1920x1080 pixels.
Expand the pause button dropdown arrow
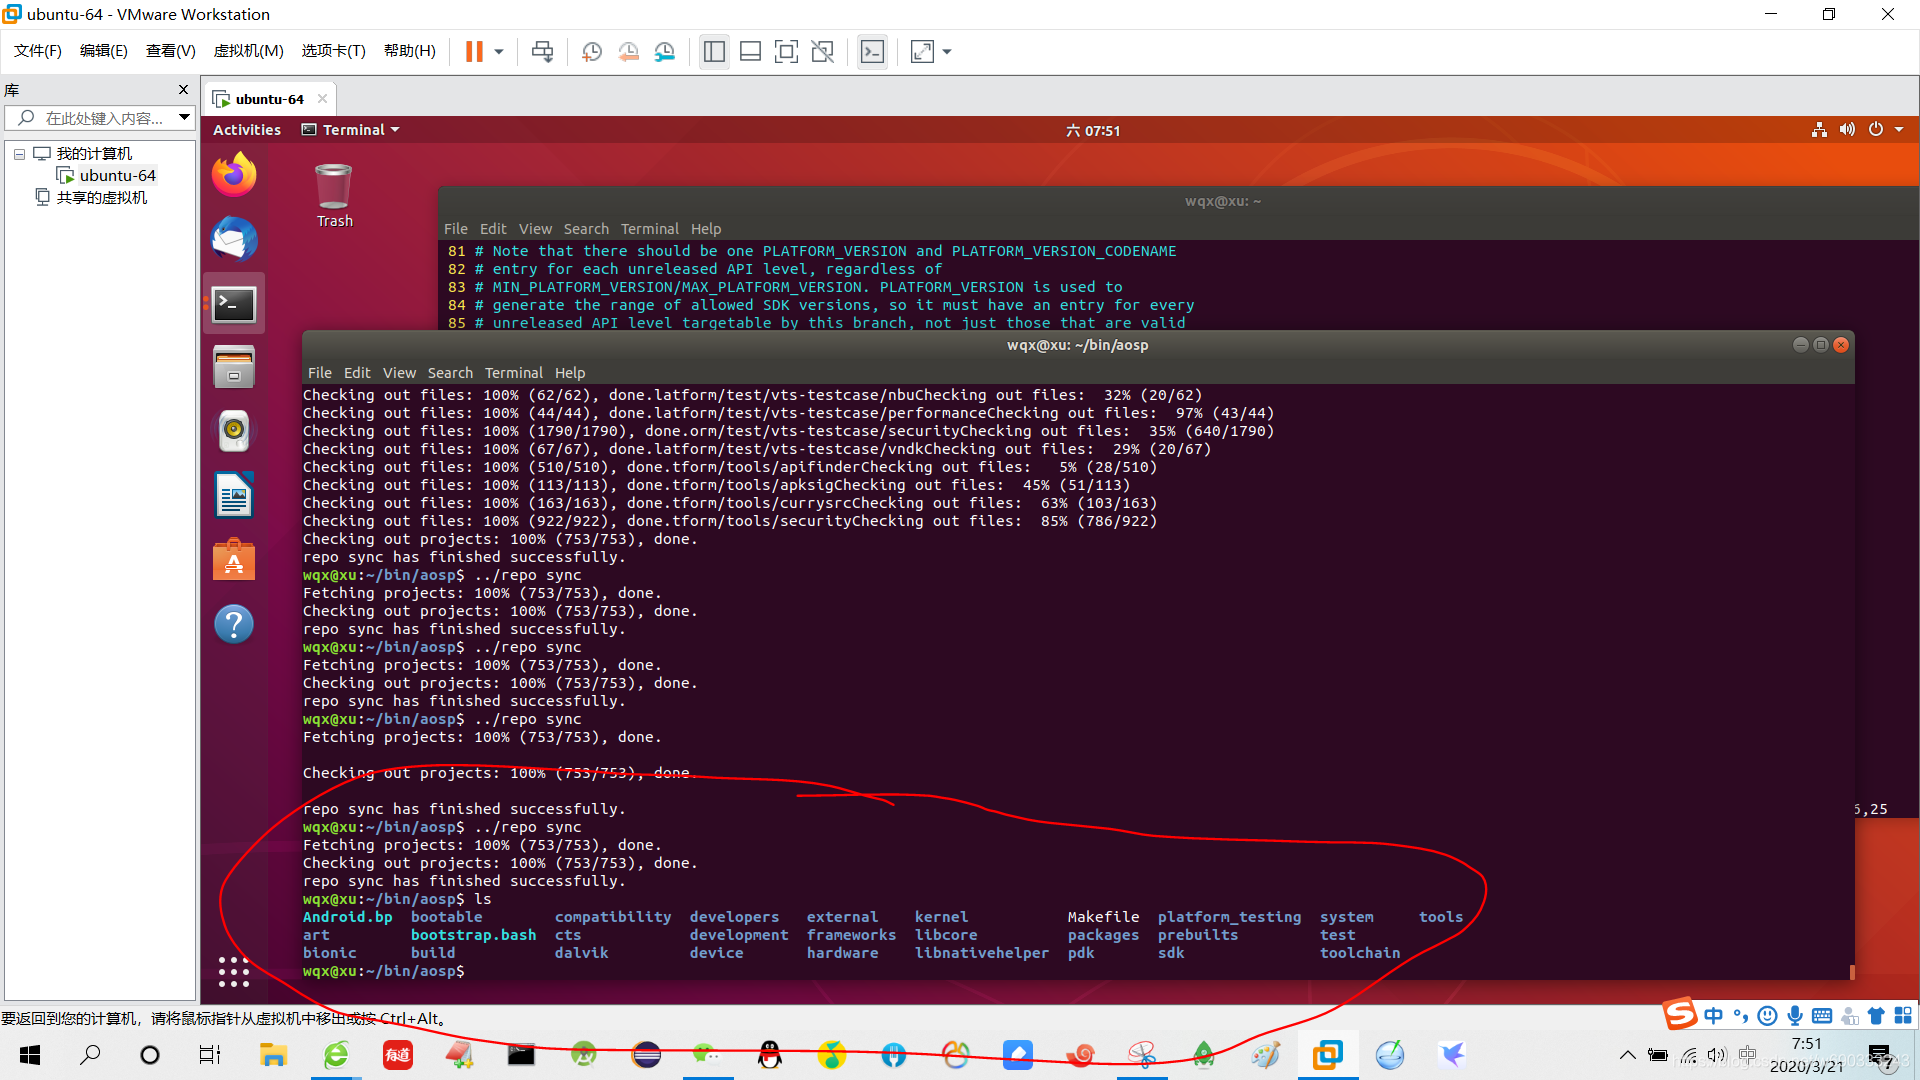(x=499, y=51)
